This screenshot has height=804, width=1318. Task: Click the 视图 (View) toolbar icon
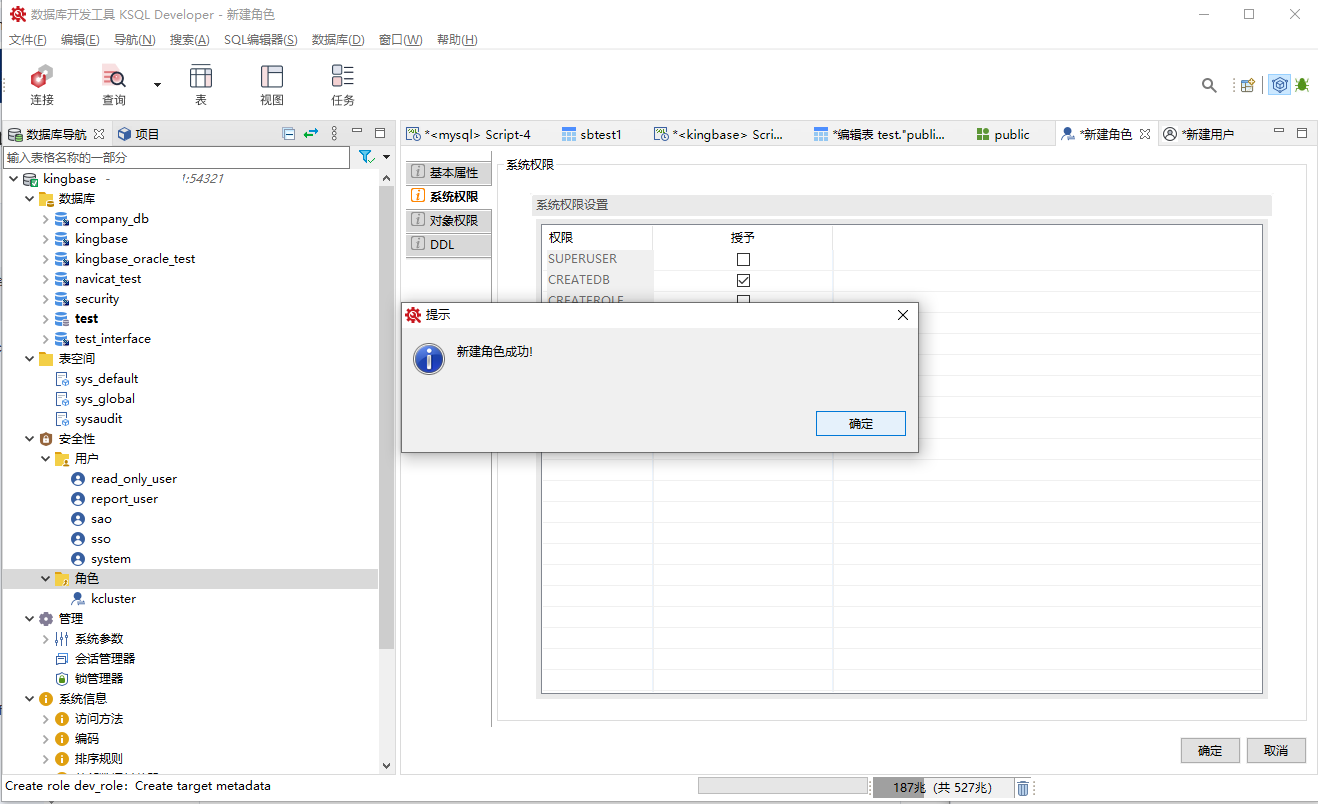272,84
